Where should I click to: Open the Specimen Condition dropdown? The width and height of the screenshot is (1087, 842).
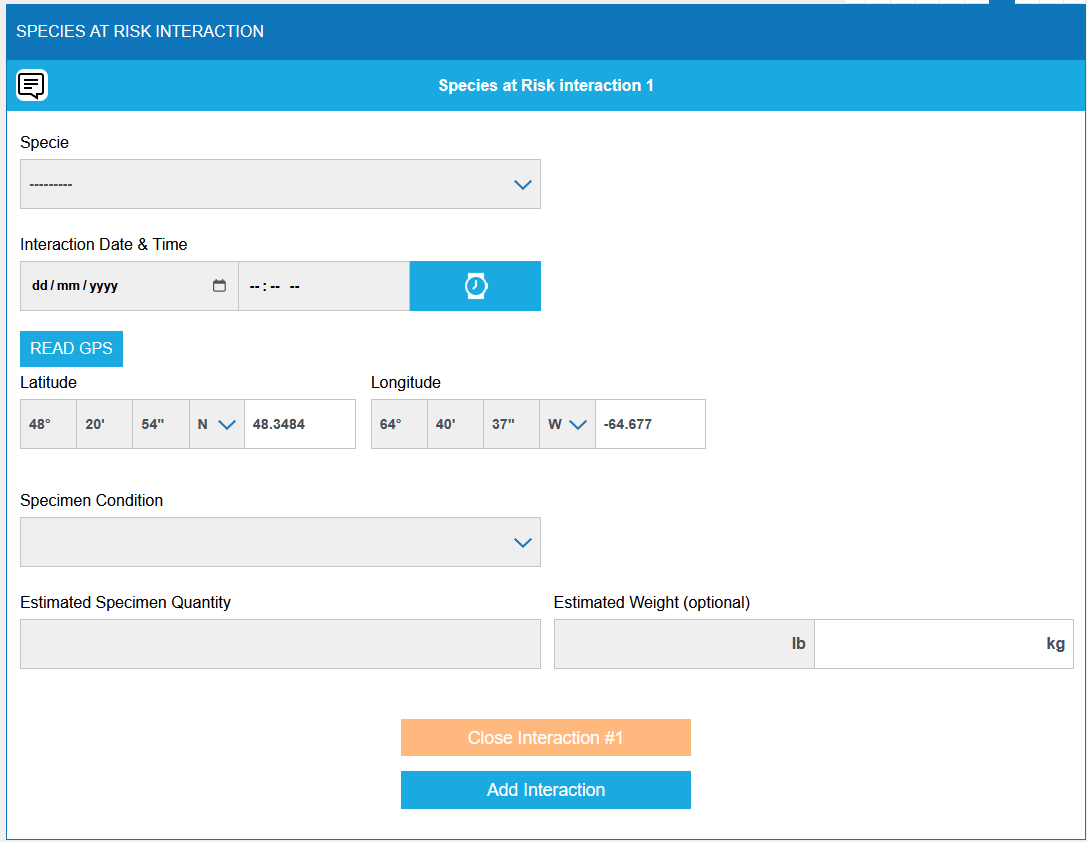coord(280,542)
